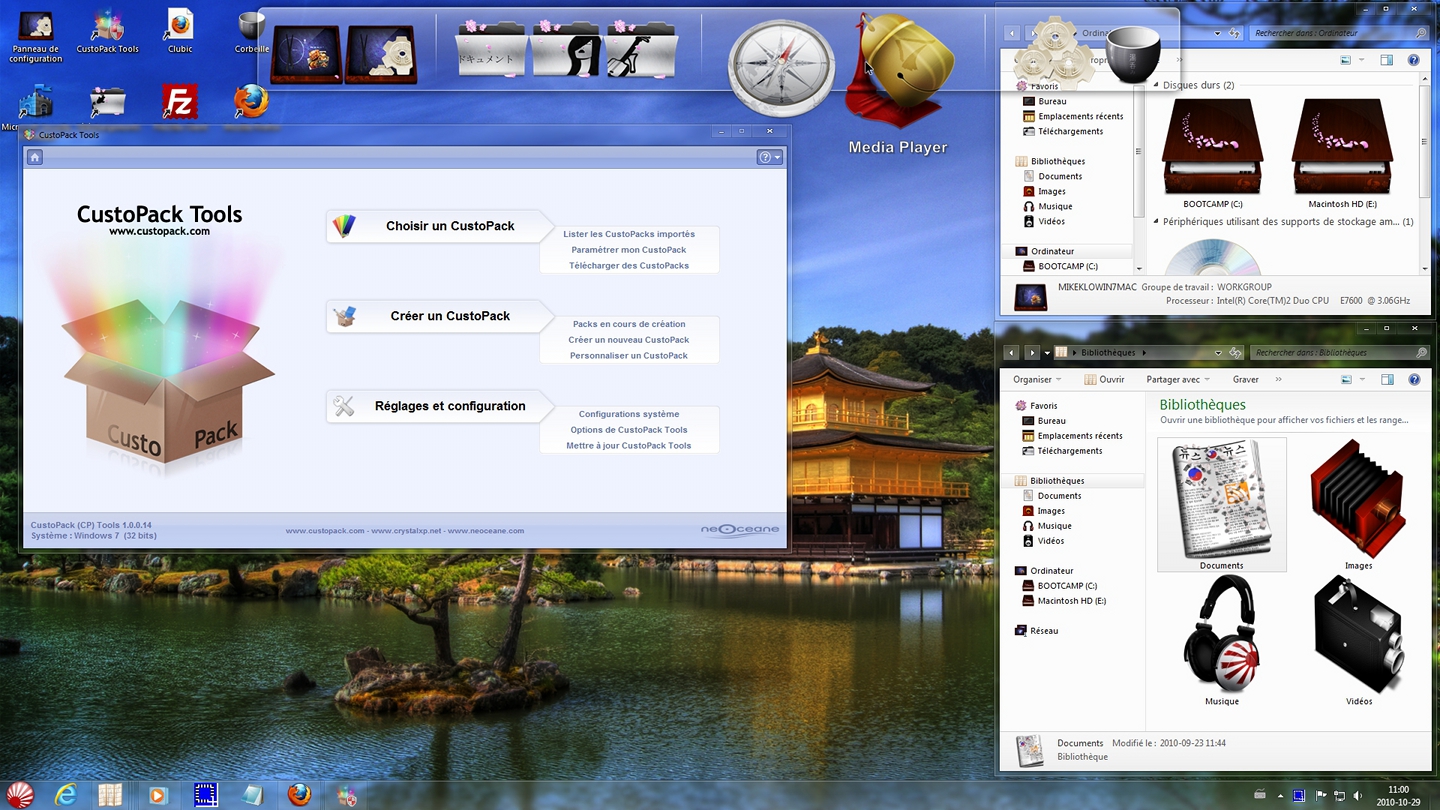Open Paramétrer mon CustoPack link
This screenshot has width=1440, height=810.
pos(629,250)
